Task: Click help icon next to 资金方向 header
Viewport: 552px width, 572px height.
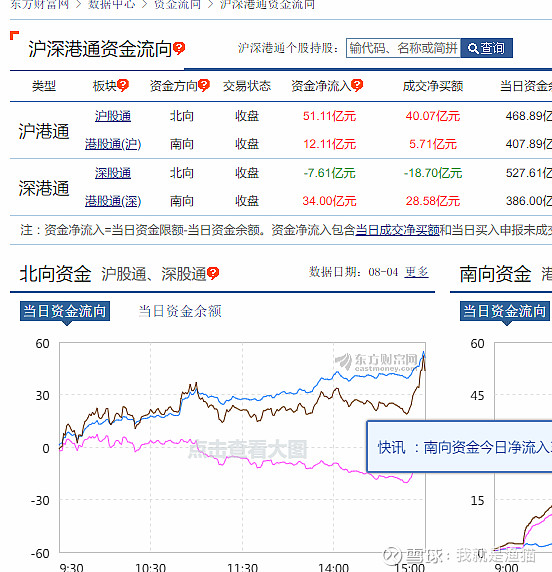Action: point(204,85)
